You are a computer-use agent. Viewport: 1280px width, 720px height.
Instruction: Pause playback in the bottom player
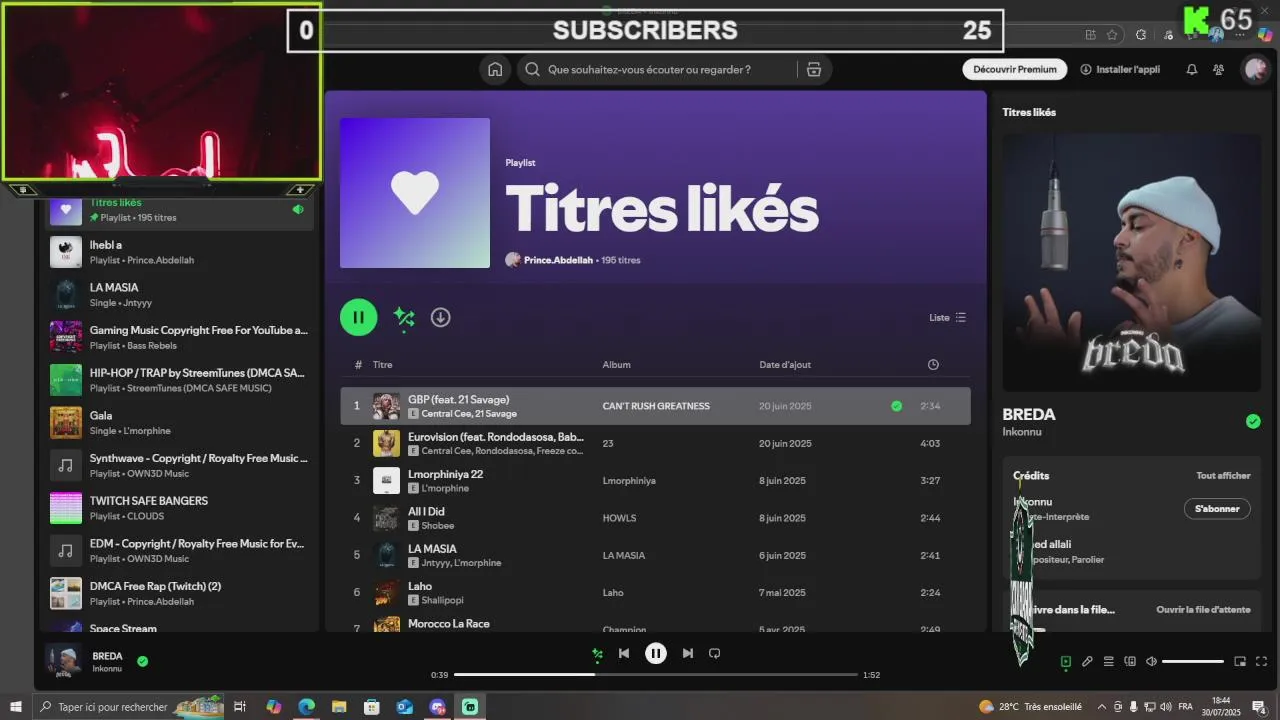pyautogui.click(x=656, y=653)
